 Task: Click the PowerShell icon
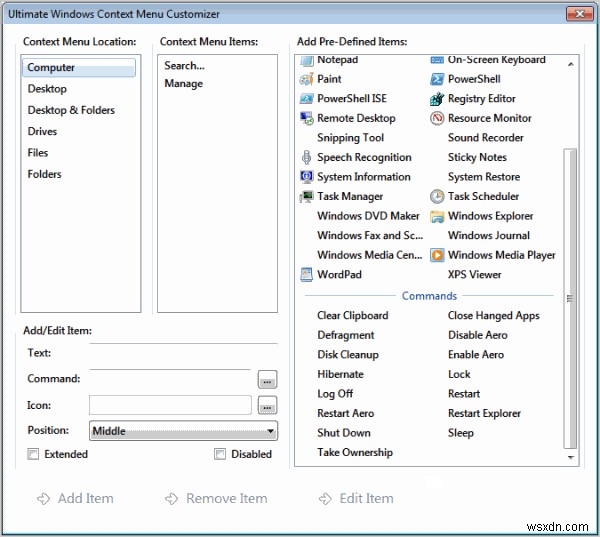pos(437,79)
